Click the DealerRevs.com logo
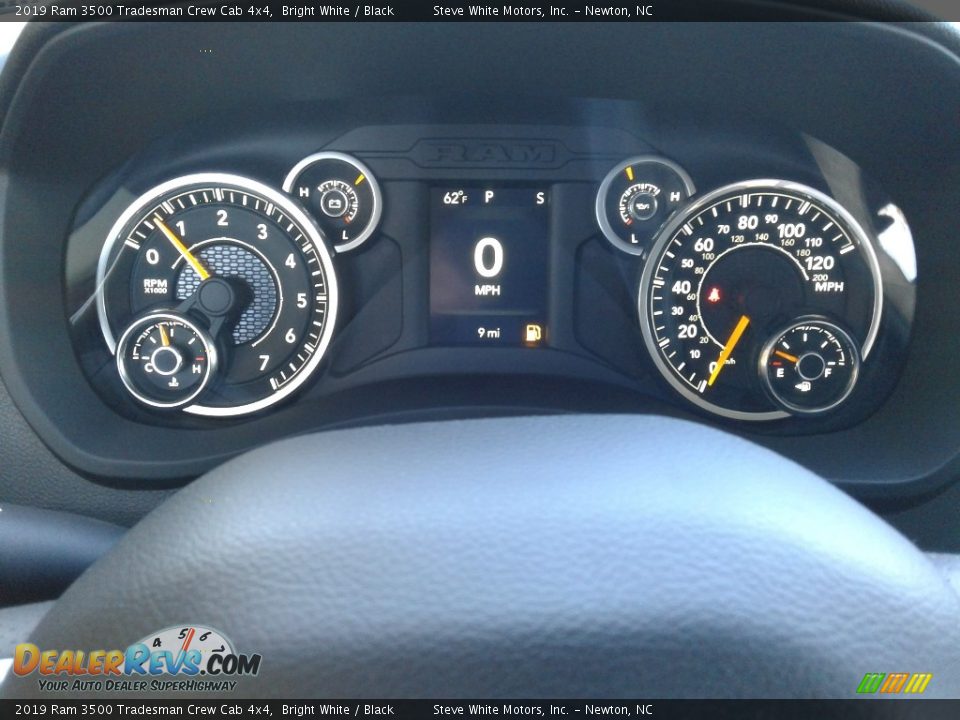The height and width of the screenshot is (720, 960). pyautogui.click(x=136, y=661)
